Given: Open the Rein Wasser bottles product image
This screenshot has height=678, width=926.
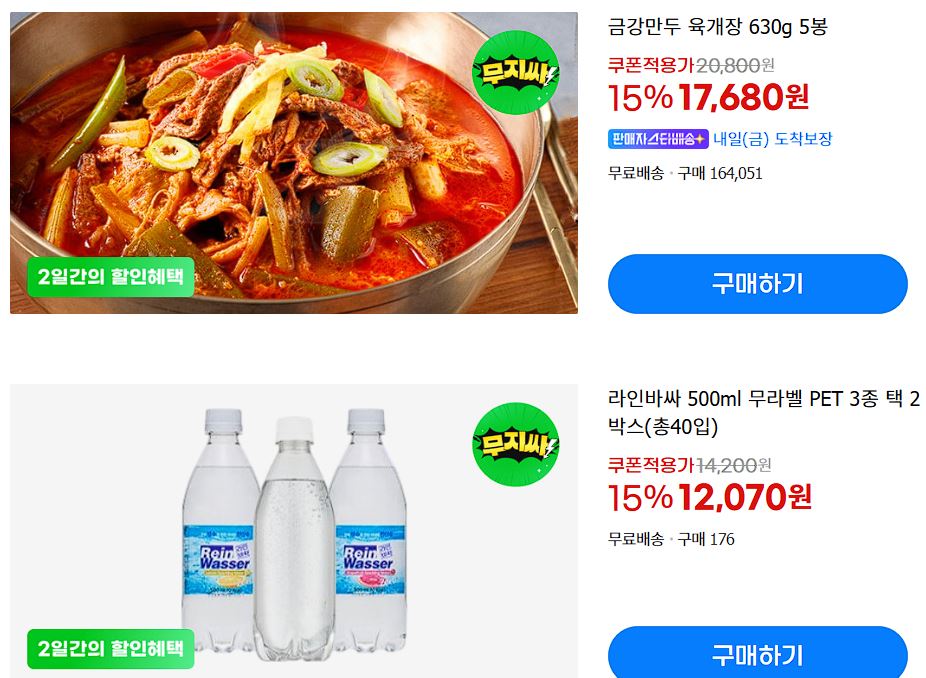Looking at the screenshot, I should point(294,531).
